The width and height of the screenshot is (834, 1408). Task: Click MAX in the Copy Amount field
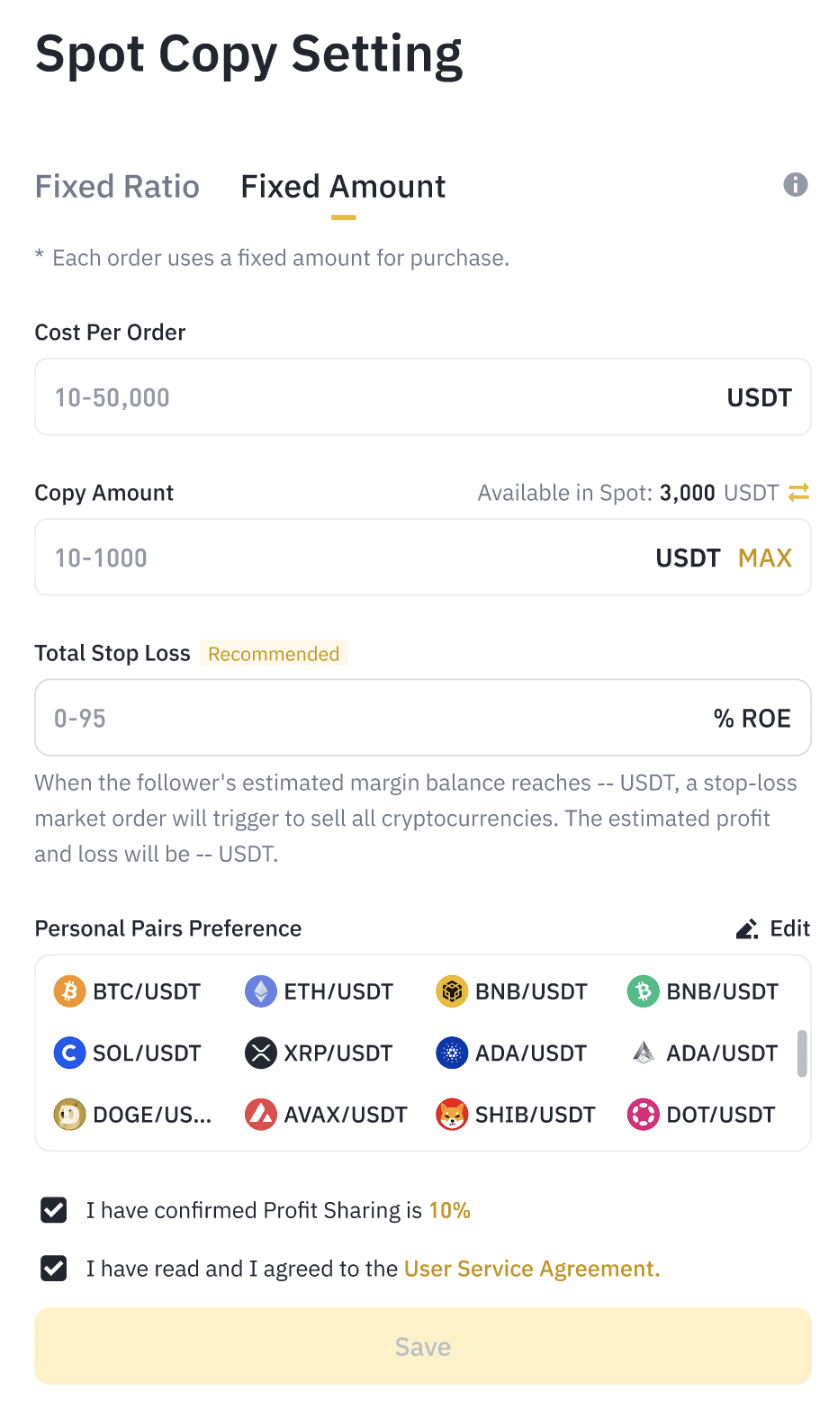point(765,558)
